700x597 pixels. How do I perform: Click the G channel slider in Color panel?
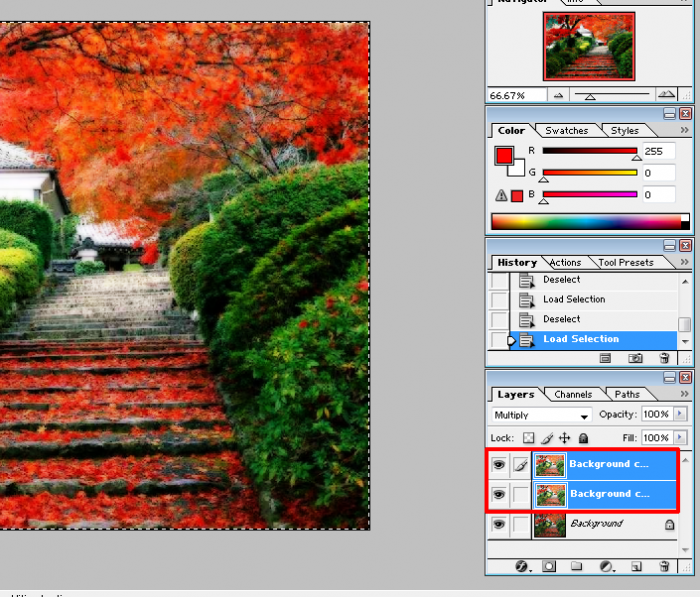(590, 172)
